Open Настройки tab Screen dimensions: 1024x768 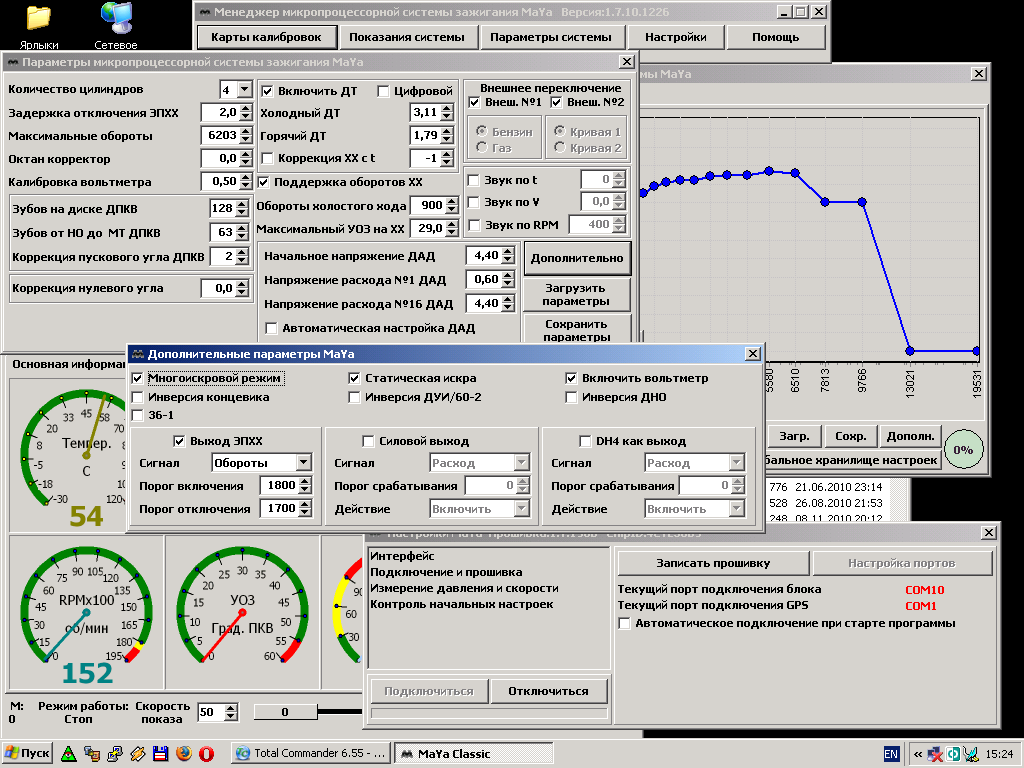pos(676,37)
